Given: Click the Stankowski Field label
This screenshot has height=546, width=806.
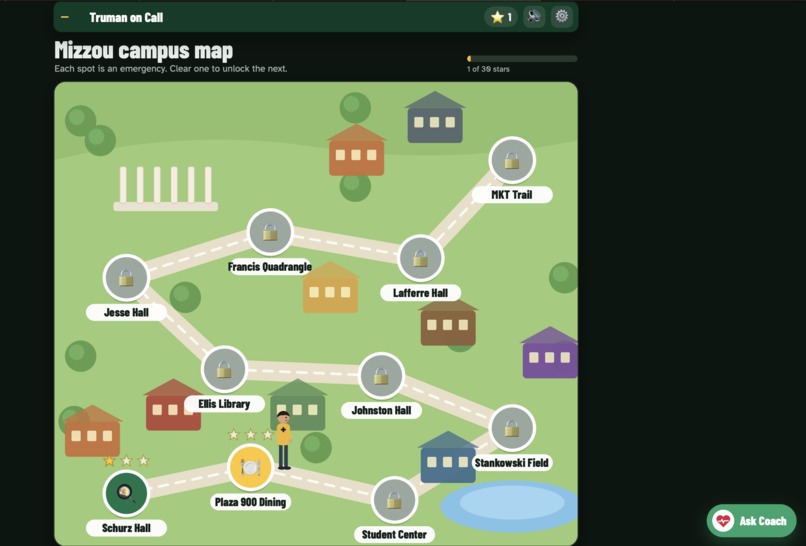Looking at the screenshot, I should click(x=512, y=463).
